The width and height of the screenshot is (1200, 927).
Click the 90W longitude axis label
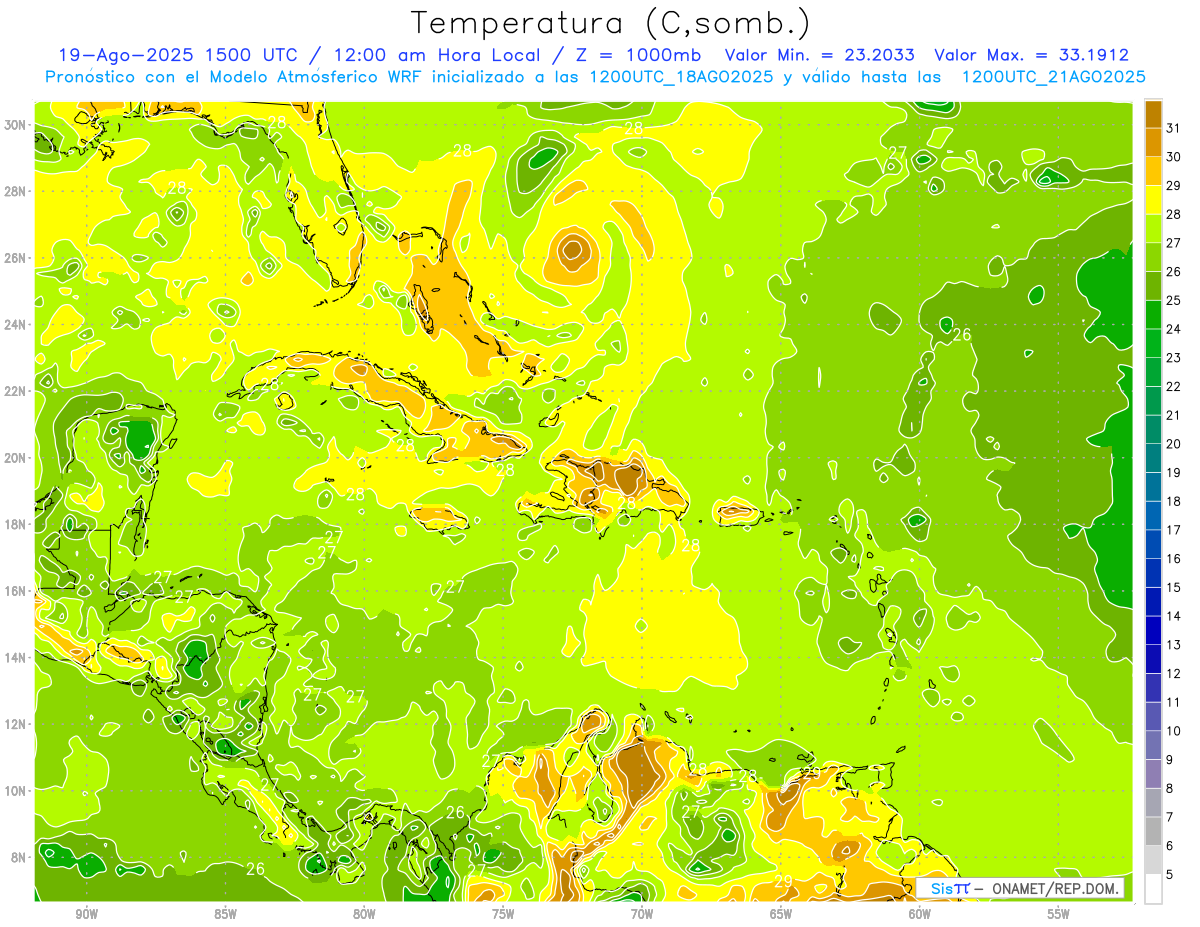point(87,914)
